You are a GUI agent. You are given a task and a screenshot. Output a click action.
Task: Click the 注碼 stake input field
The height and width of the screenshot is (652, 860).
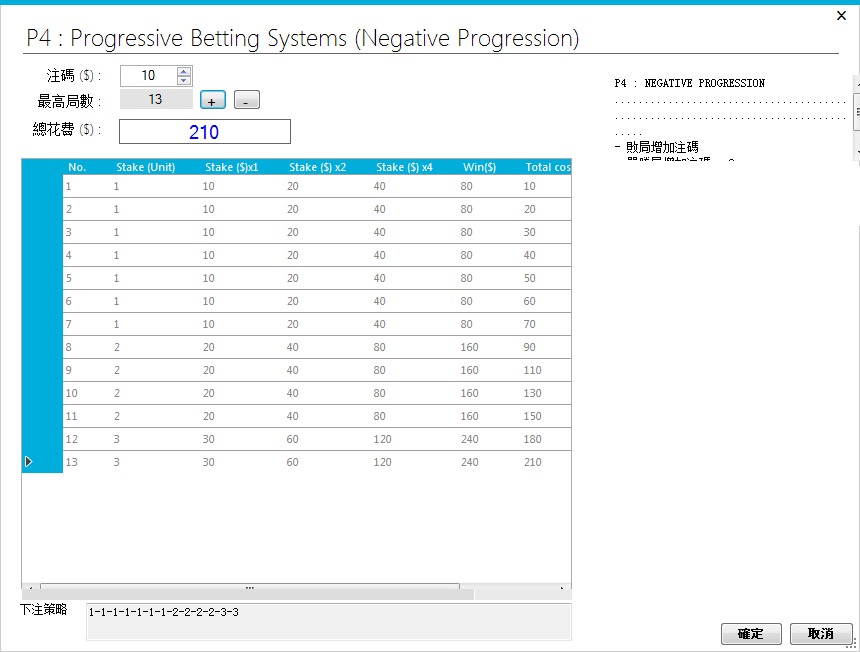click(x=147, y=76)
